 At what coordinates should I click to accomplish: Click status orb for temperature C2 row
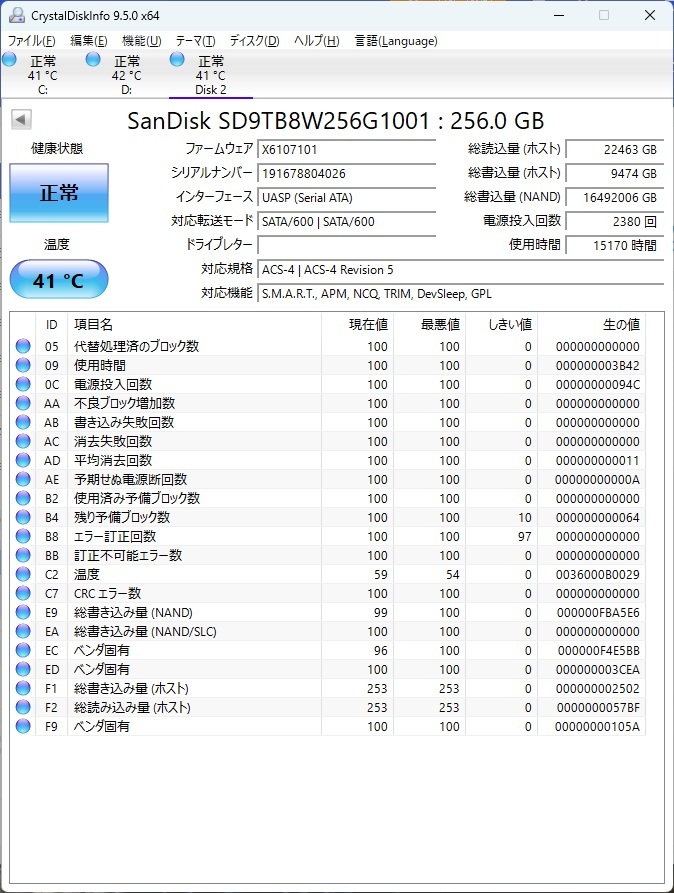point(23,574)
